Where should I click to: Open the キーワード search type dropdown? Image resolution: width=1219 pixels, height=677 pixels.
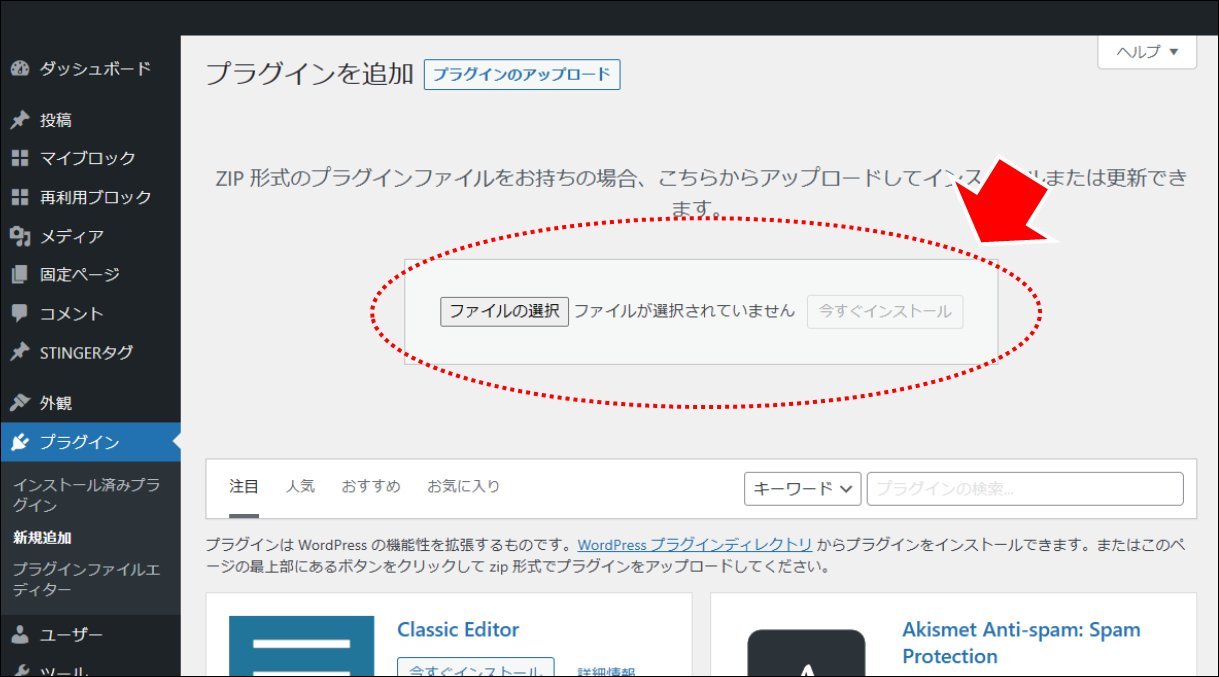coord(803,489)
